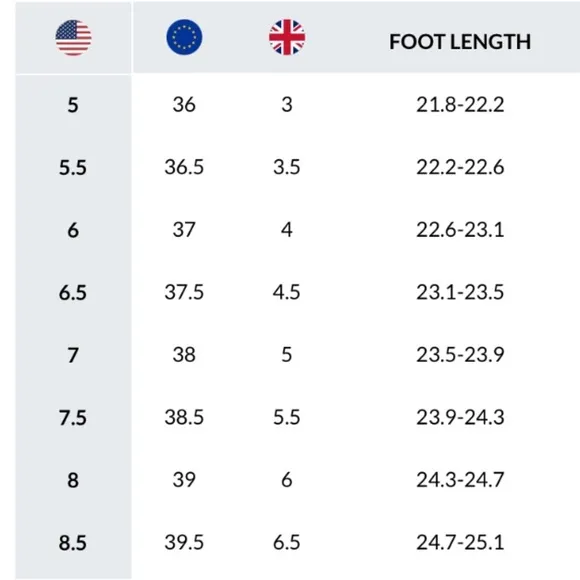Screen dimensions: 580x580
Task: Click EU size 37.5 cell
Action: coord(184,292)
